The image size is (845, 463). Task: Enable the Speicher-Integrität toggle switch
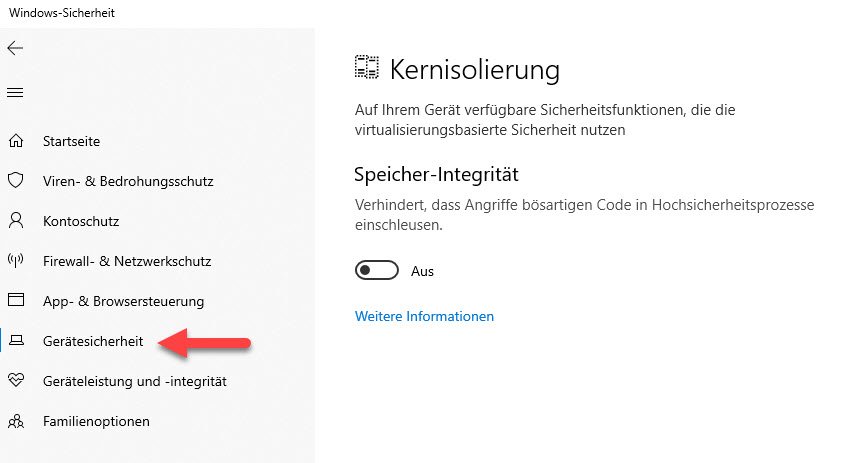[x=370, y=271]
